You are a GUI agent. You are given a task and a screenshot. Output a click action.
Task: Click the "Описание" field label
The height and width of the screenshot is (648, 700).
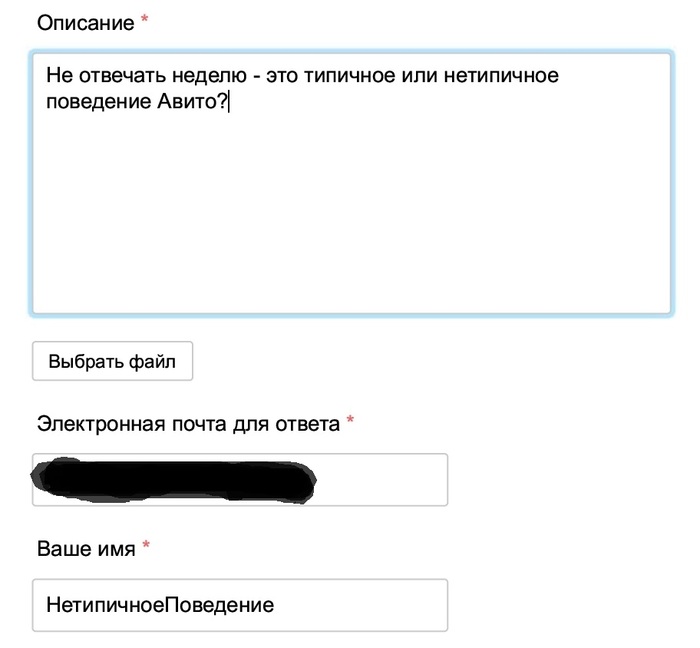(84, 22)
